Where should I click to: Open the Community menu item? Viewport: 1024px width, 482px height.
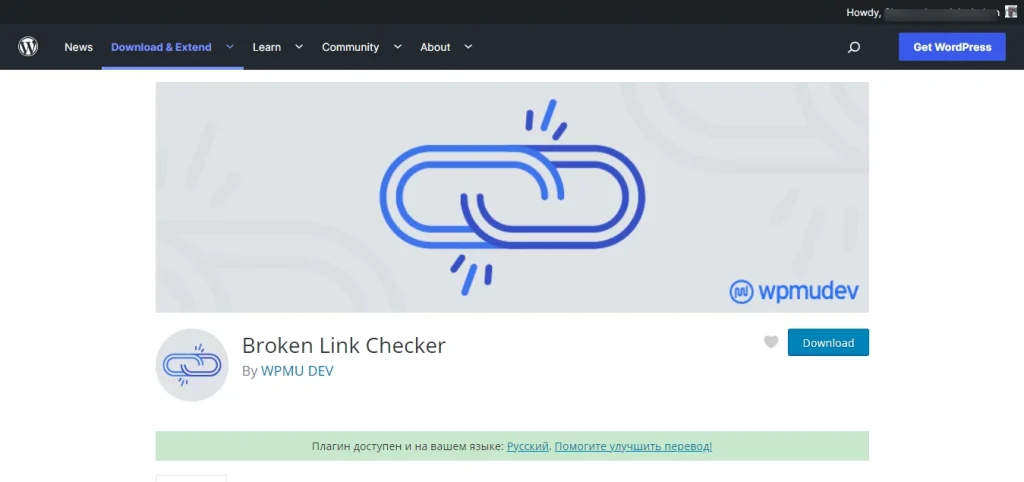point(350,47)
